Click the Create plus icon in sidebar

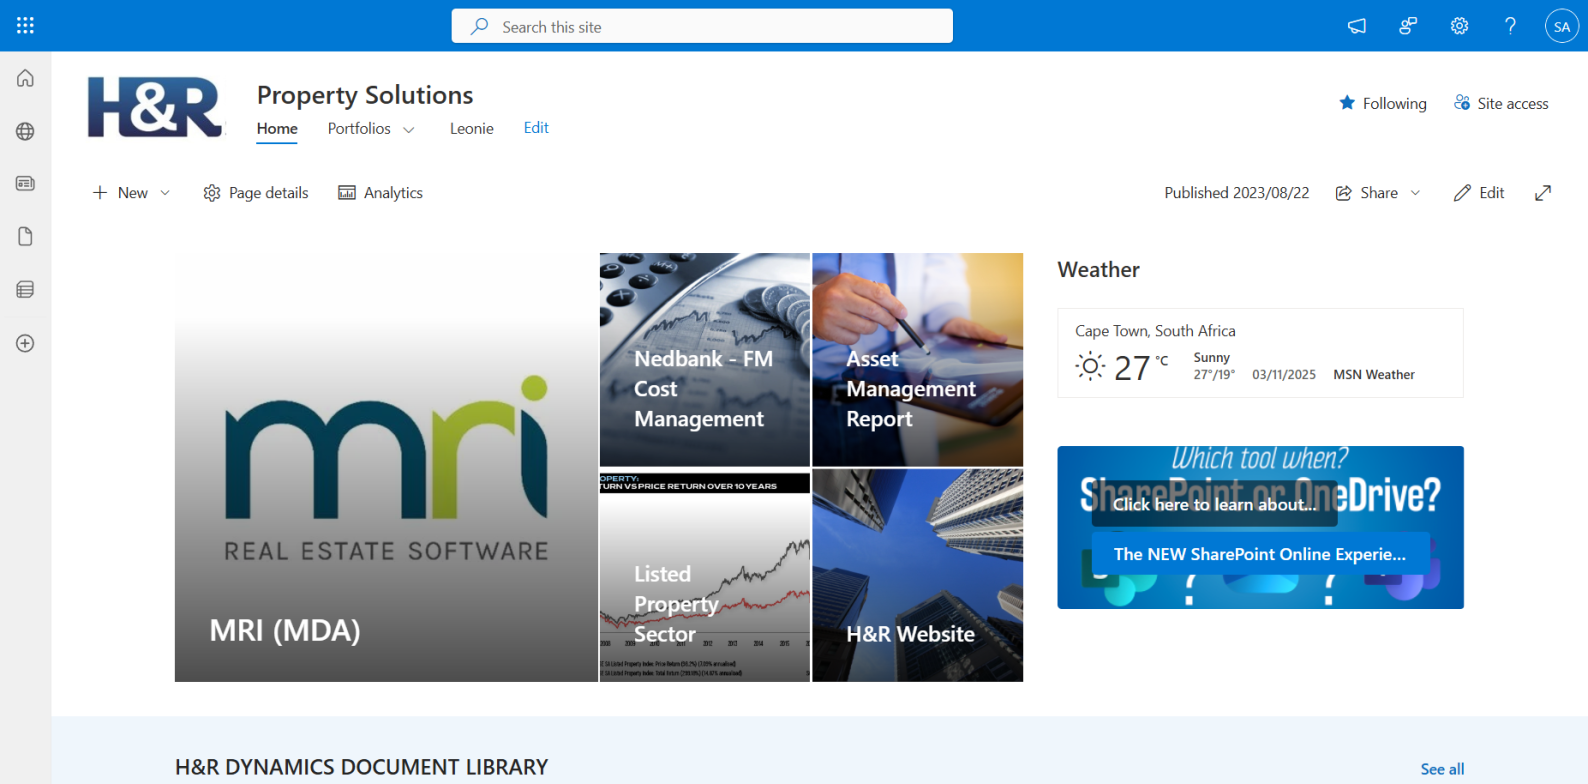click(x=25, y=343)
